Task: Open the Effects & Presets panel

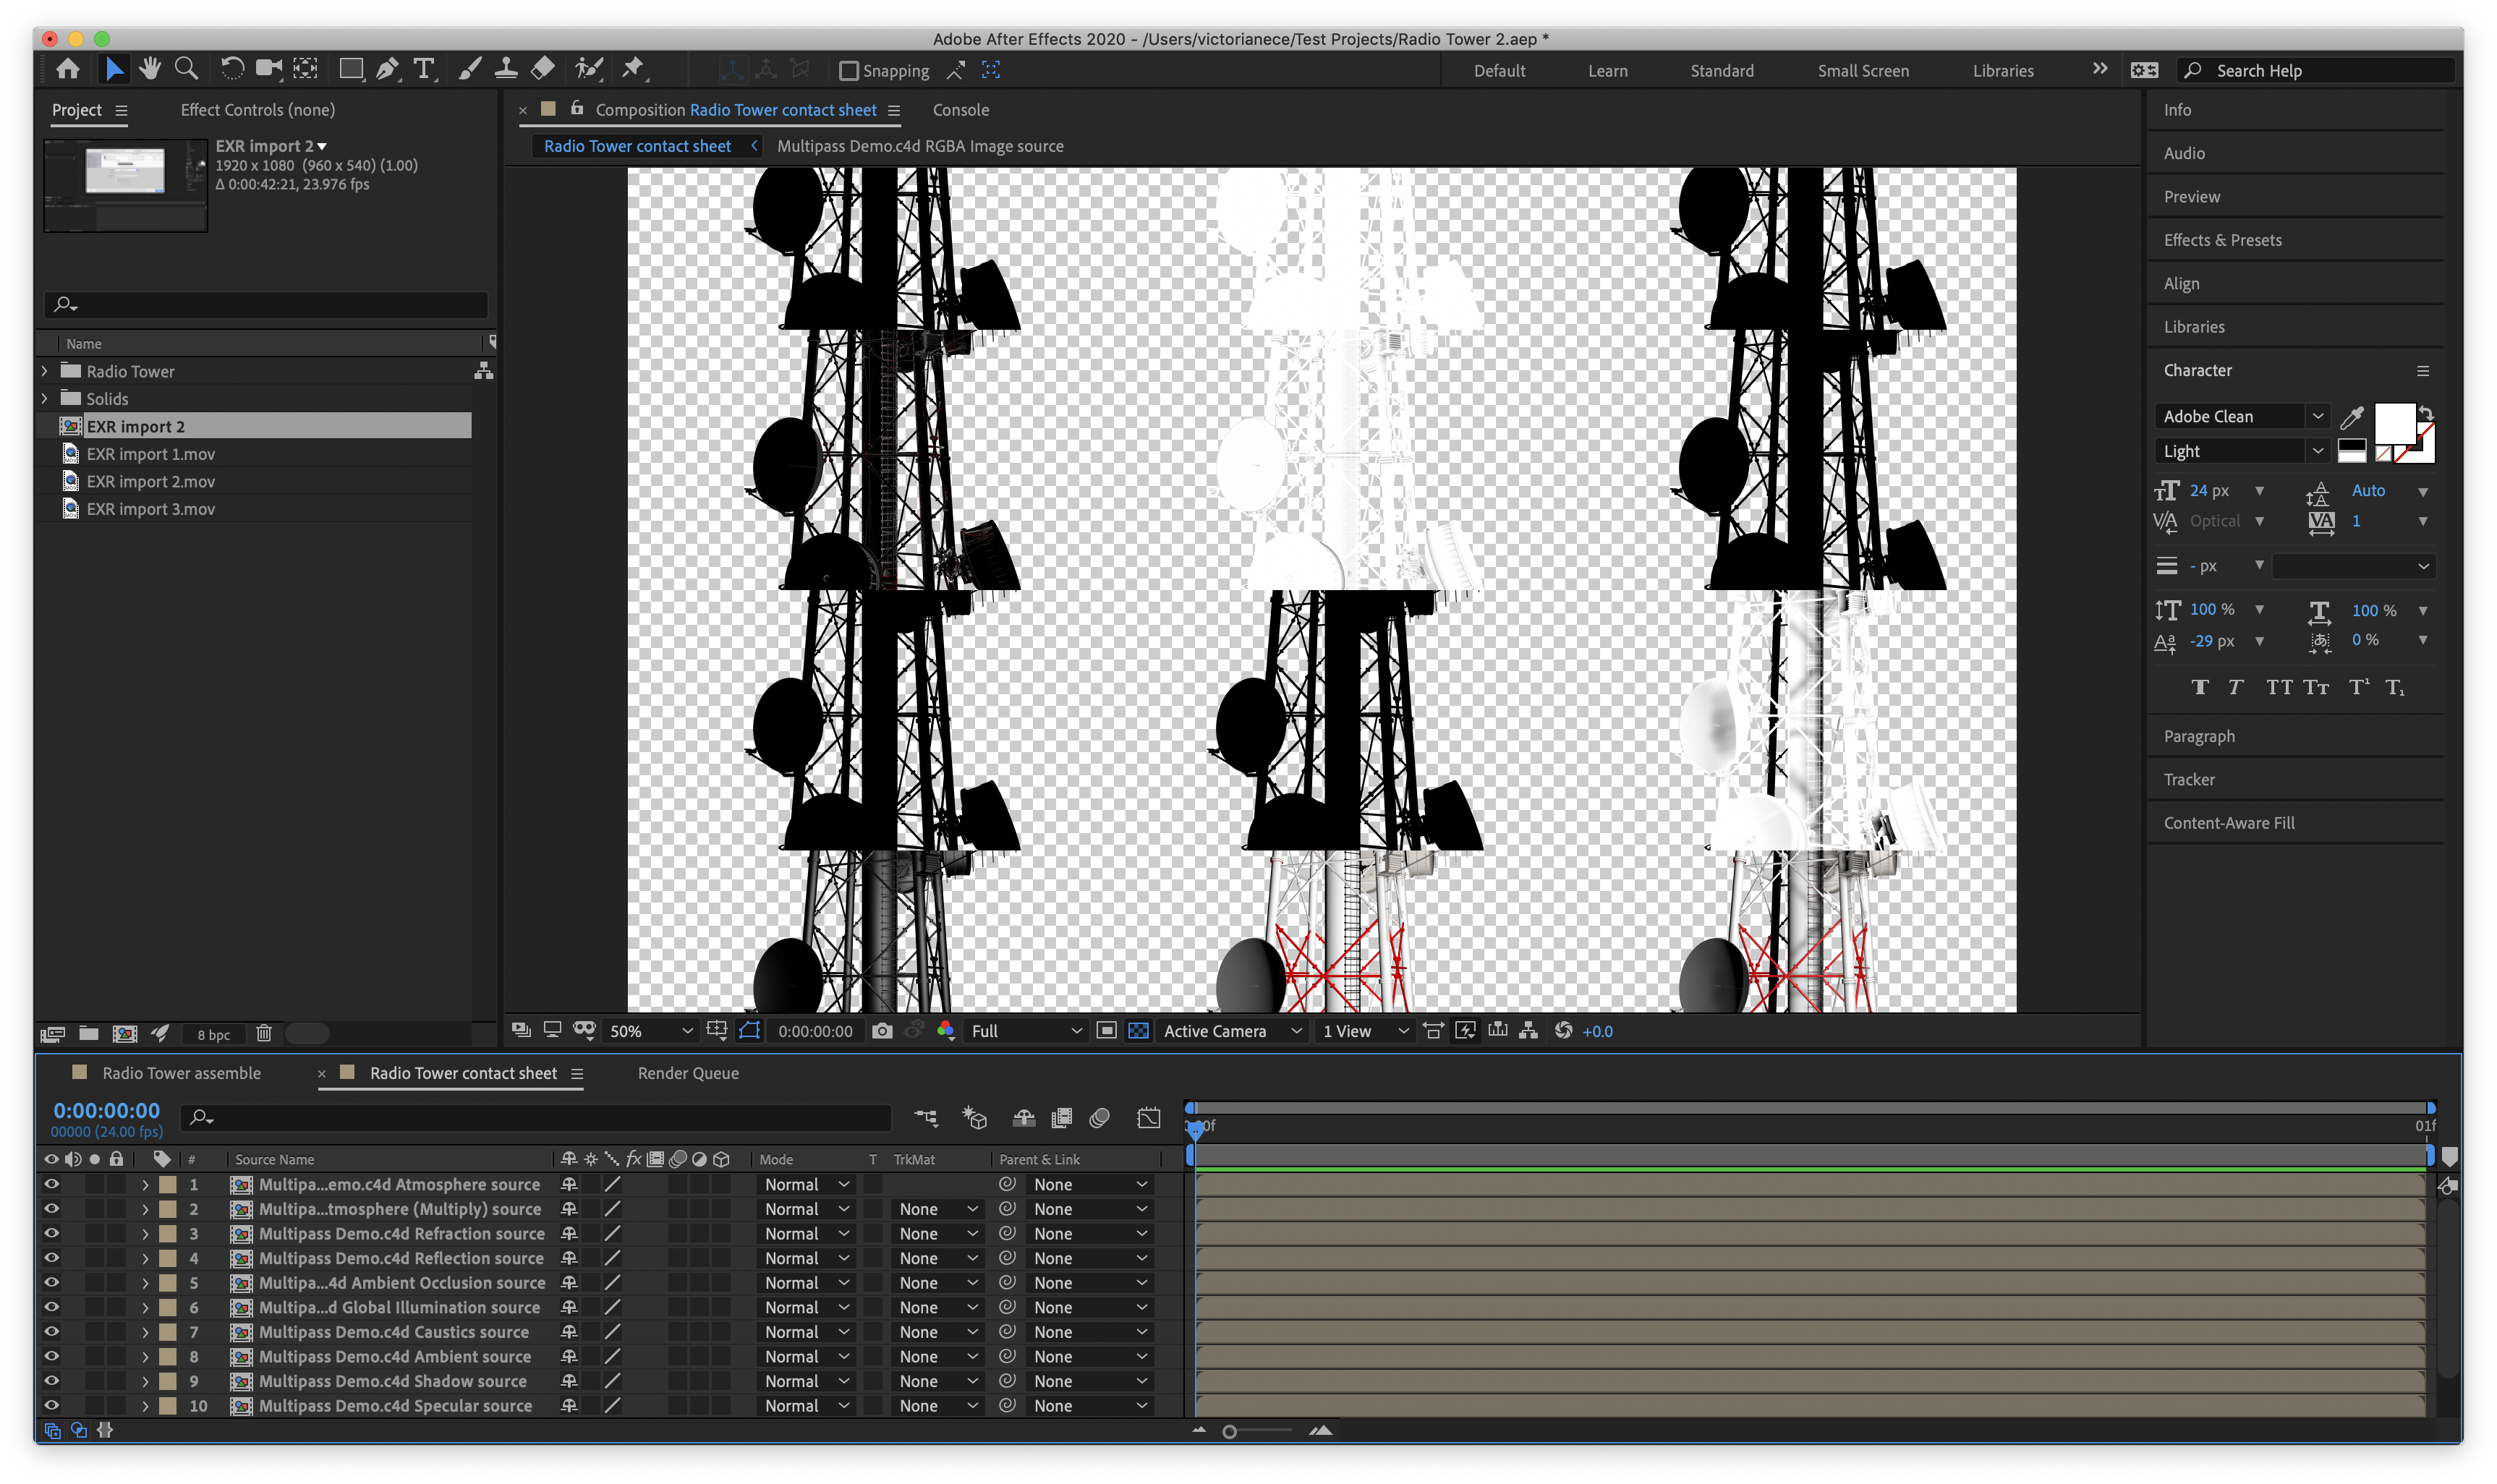Action: (x=2222, y=240)
